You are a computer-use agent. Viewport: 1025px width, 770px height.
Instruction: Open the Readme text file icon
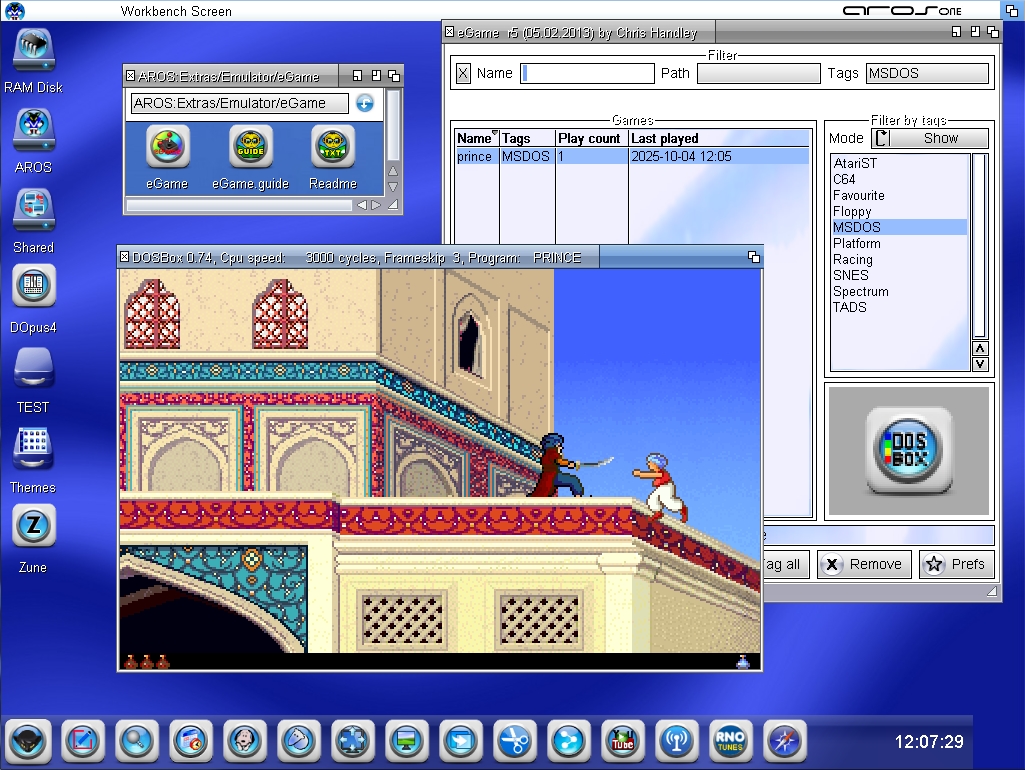(333, 147)
